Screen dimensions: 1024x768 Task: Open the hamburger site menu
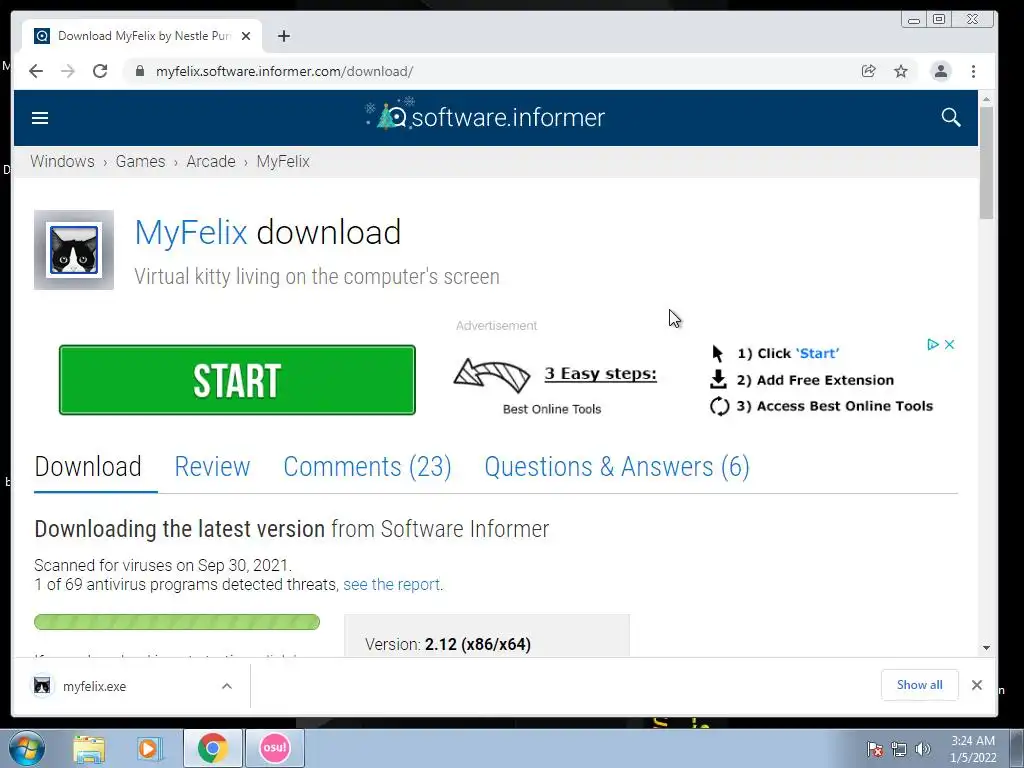click(x=40, y=118)
